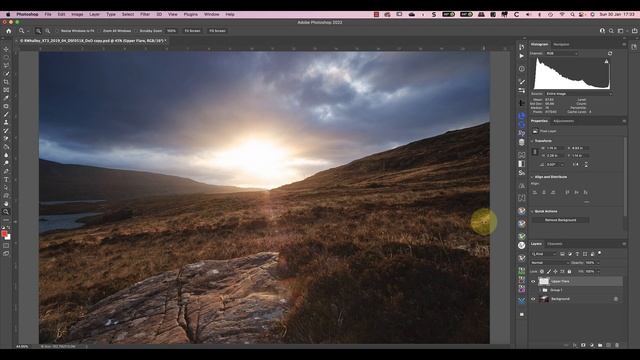Choose the Zoom In mode icon

coord(38,31)
